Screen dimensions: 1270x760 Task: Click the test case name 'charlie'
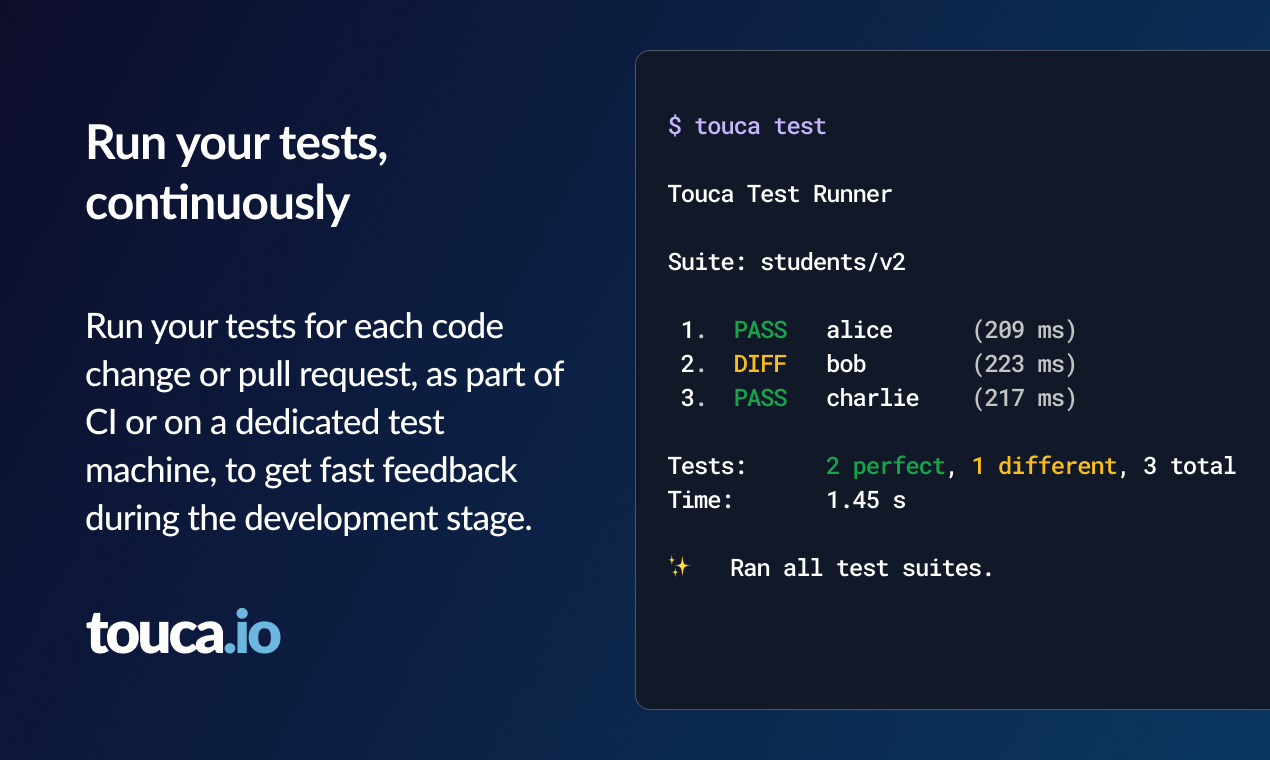coord(872,398)
